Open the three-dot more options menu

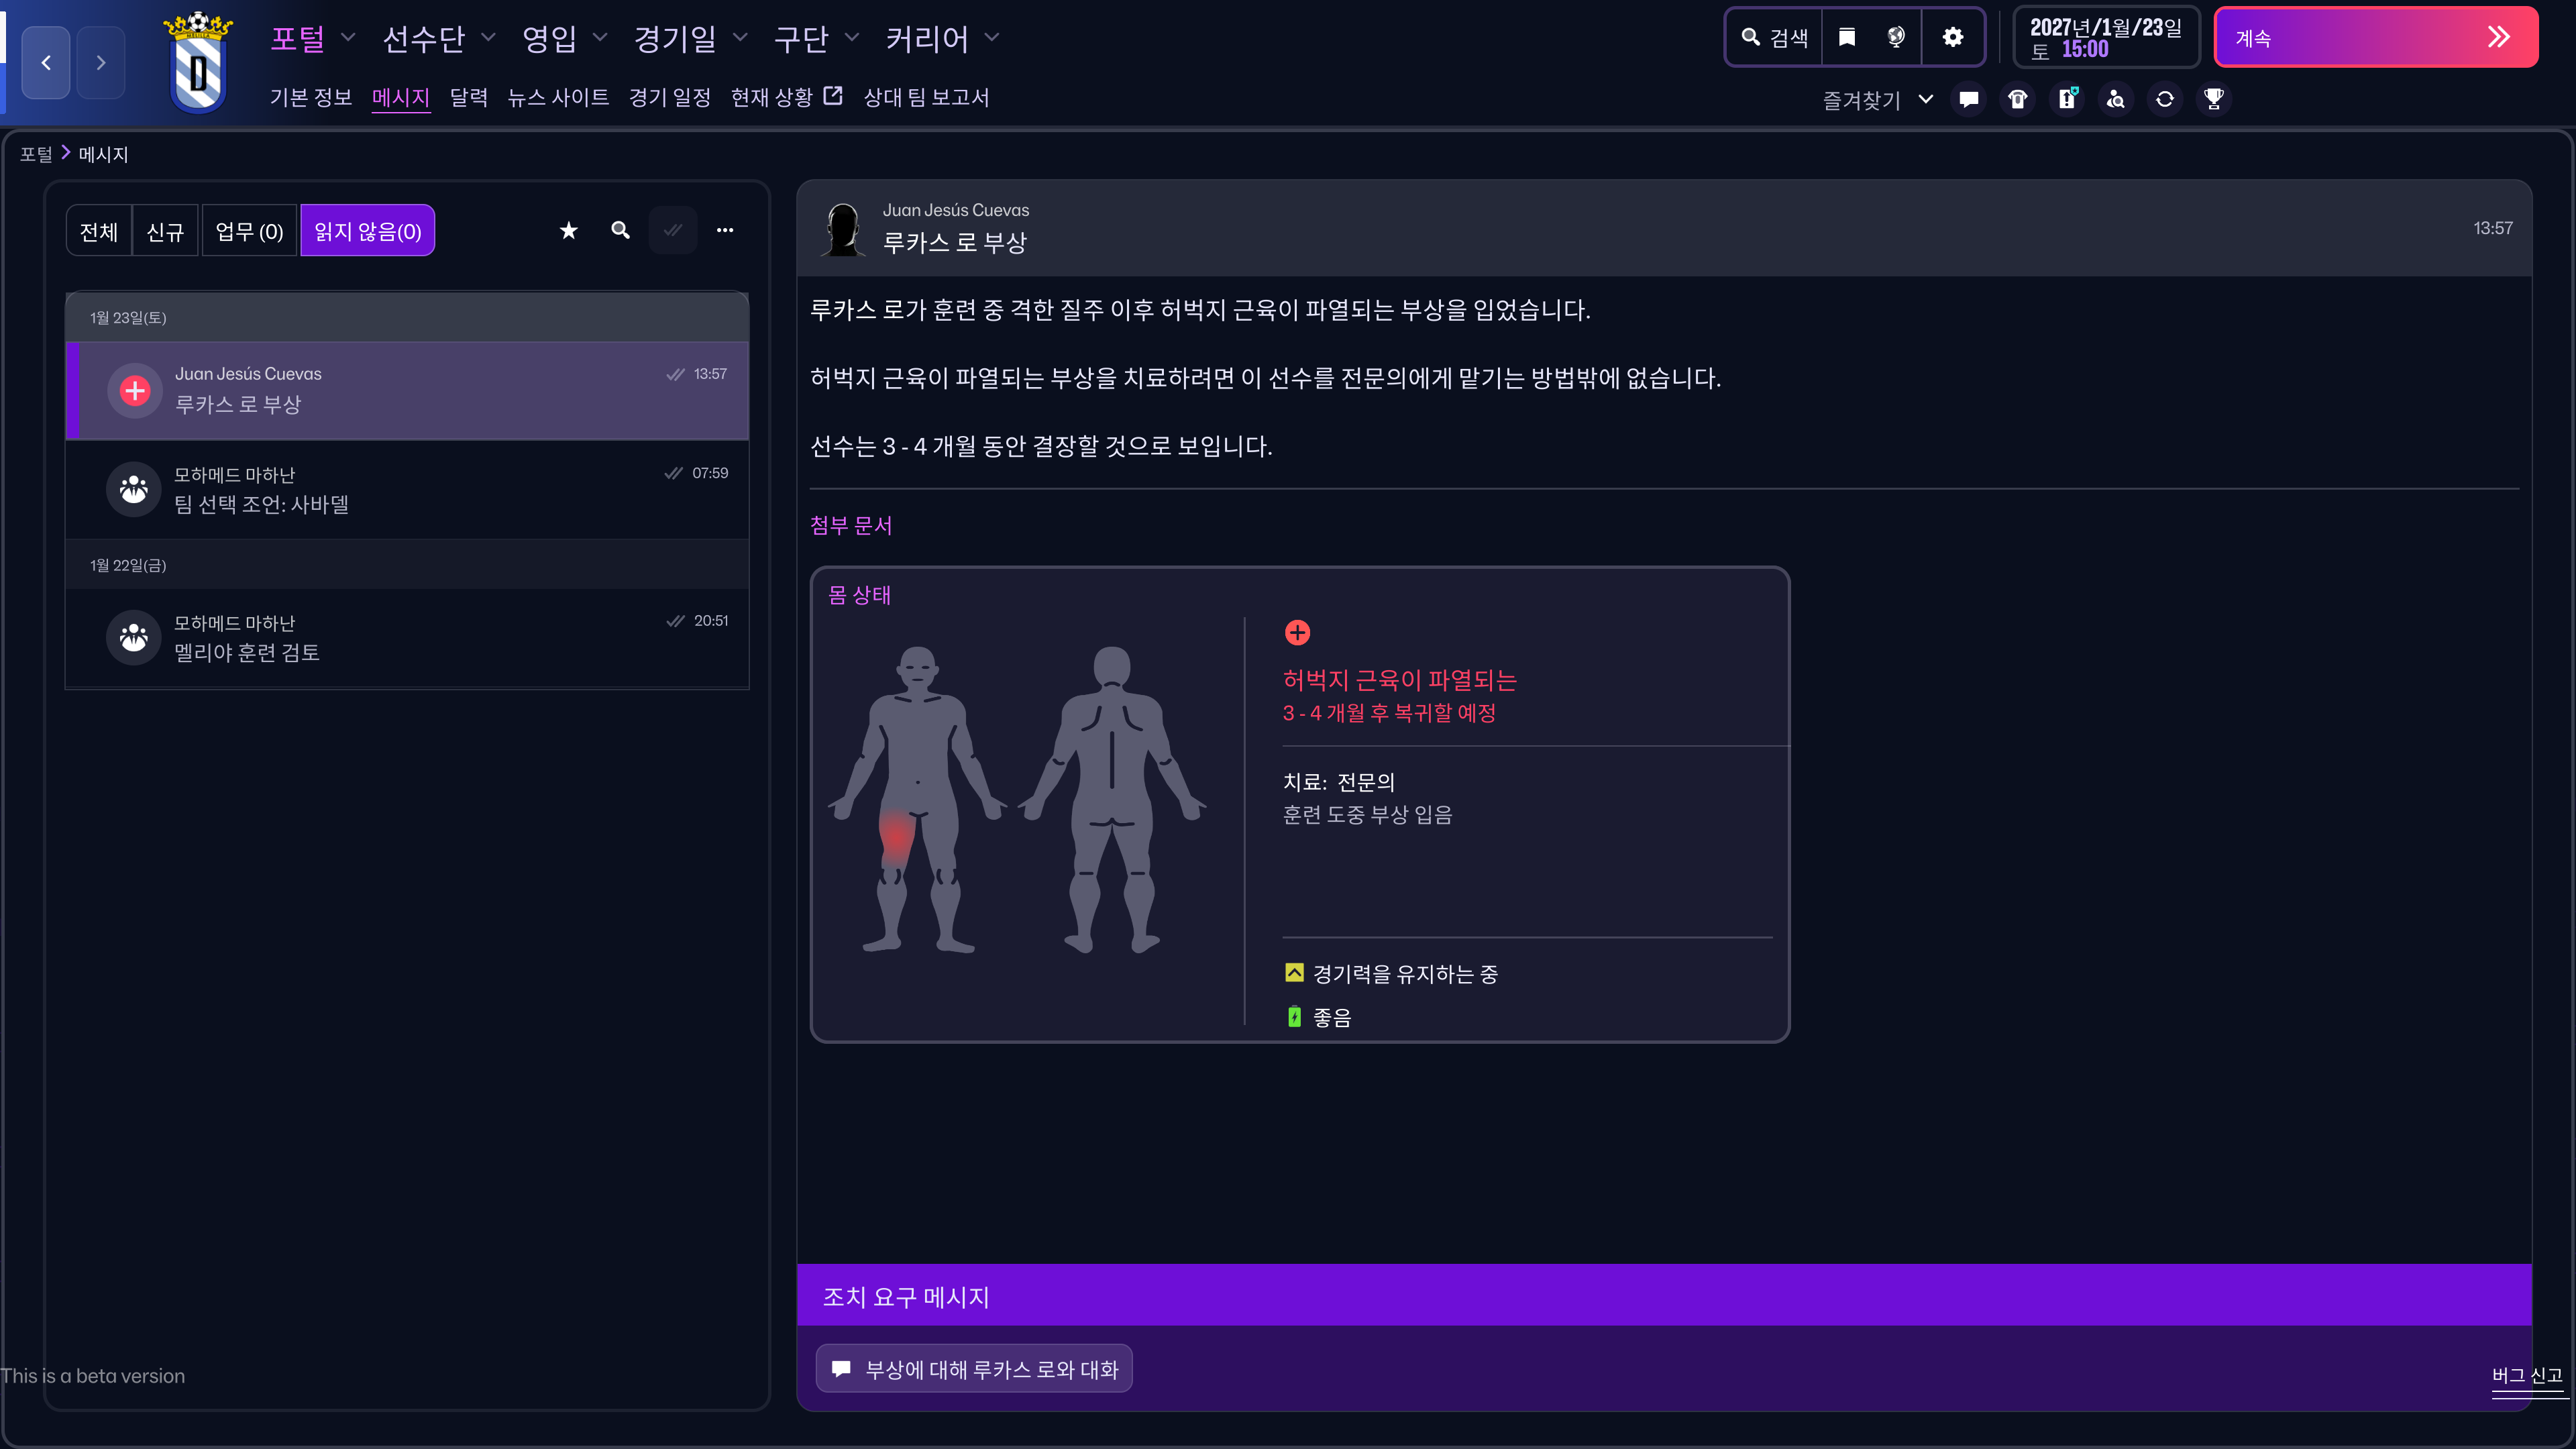pos(724,231)
